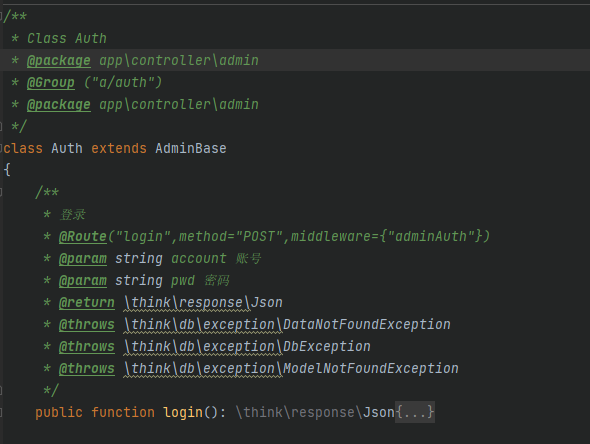Click middleware={"adminAuth"} in the Route annotation
The height and width of the screenshot is (444, 590).
click(386, 236)
